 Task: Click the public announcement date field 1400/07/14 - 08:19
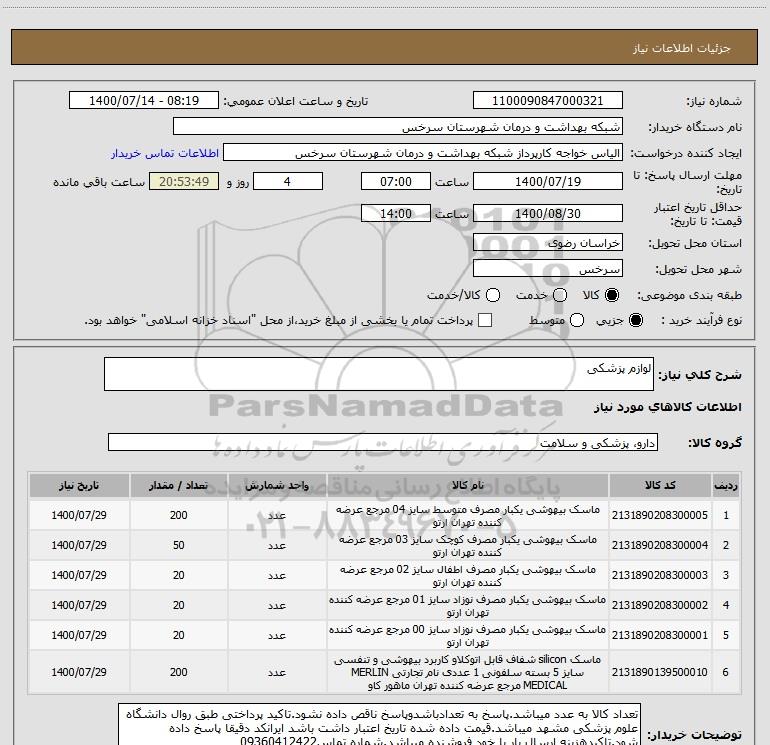click(x=144, y=101)
